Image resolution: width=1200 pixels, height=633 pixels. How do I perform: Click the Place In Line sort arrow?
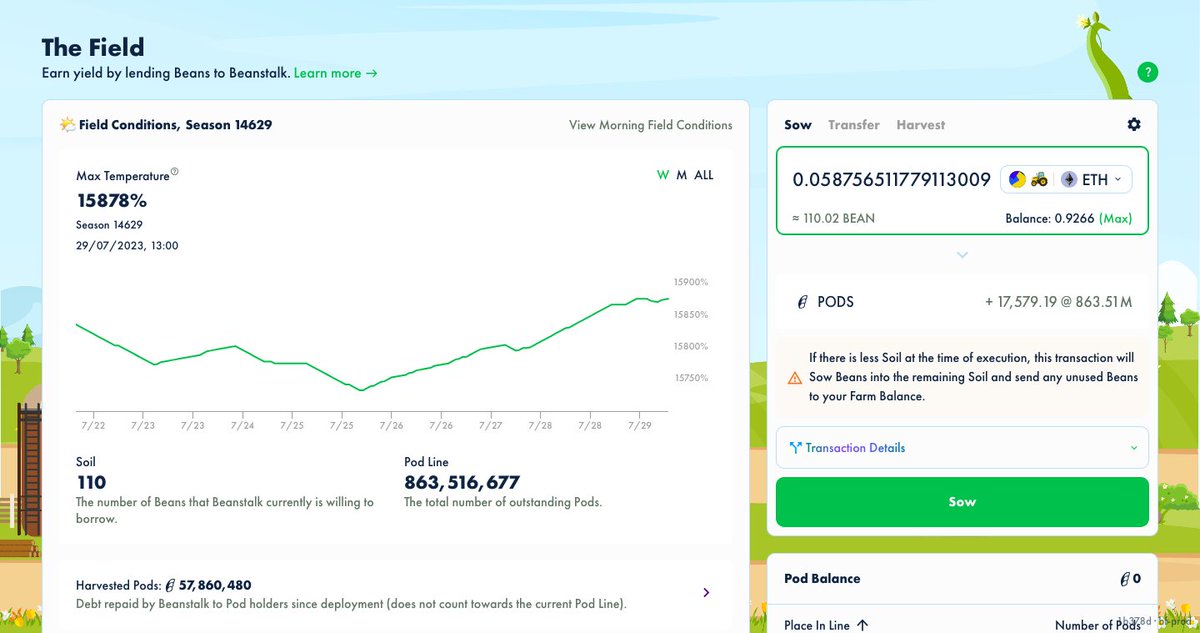click(x=862, y=625)
